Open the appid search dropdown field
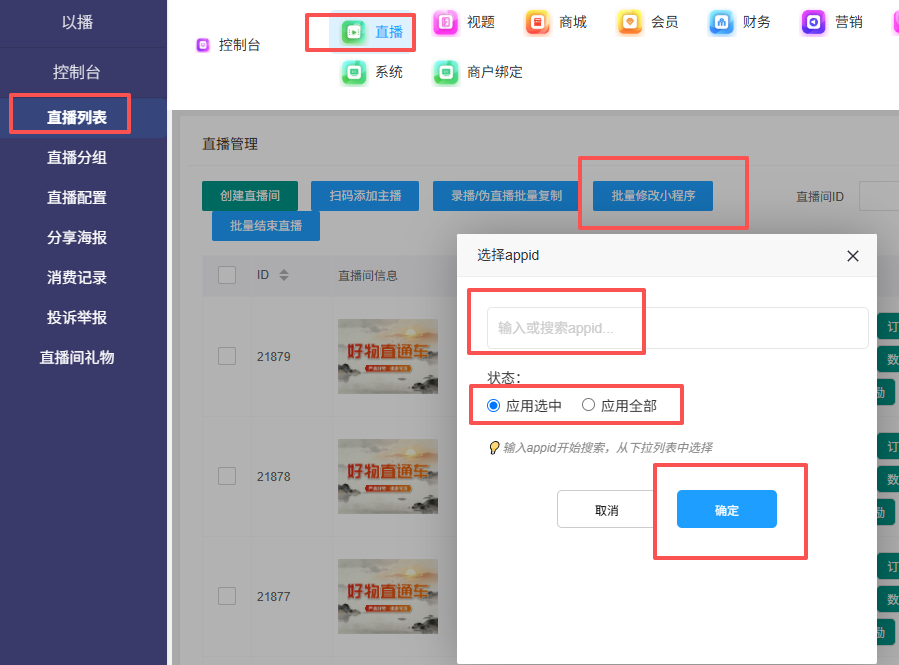This screenshot has height=665, width=899. click(677, 328)
